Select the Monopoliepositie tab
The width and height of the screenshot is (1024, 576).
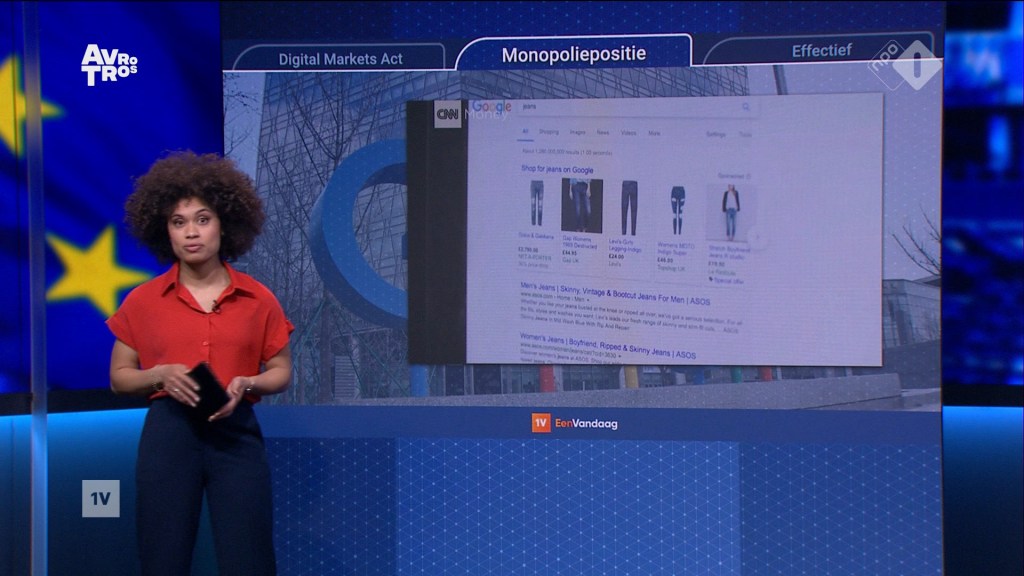coord(573,54)
